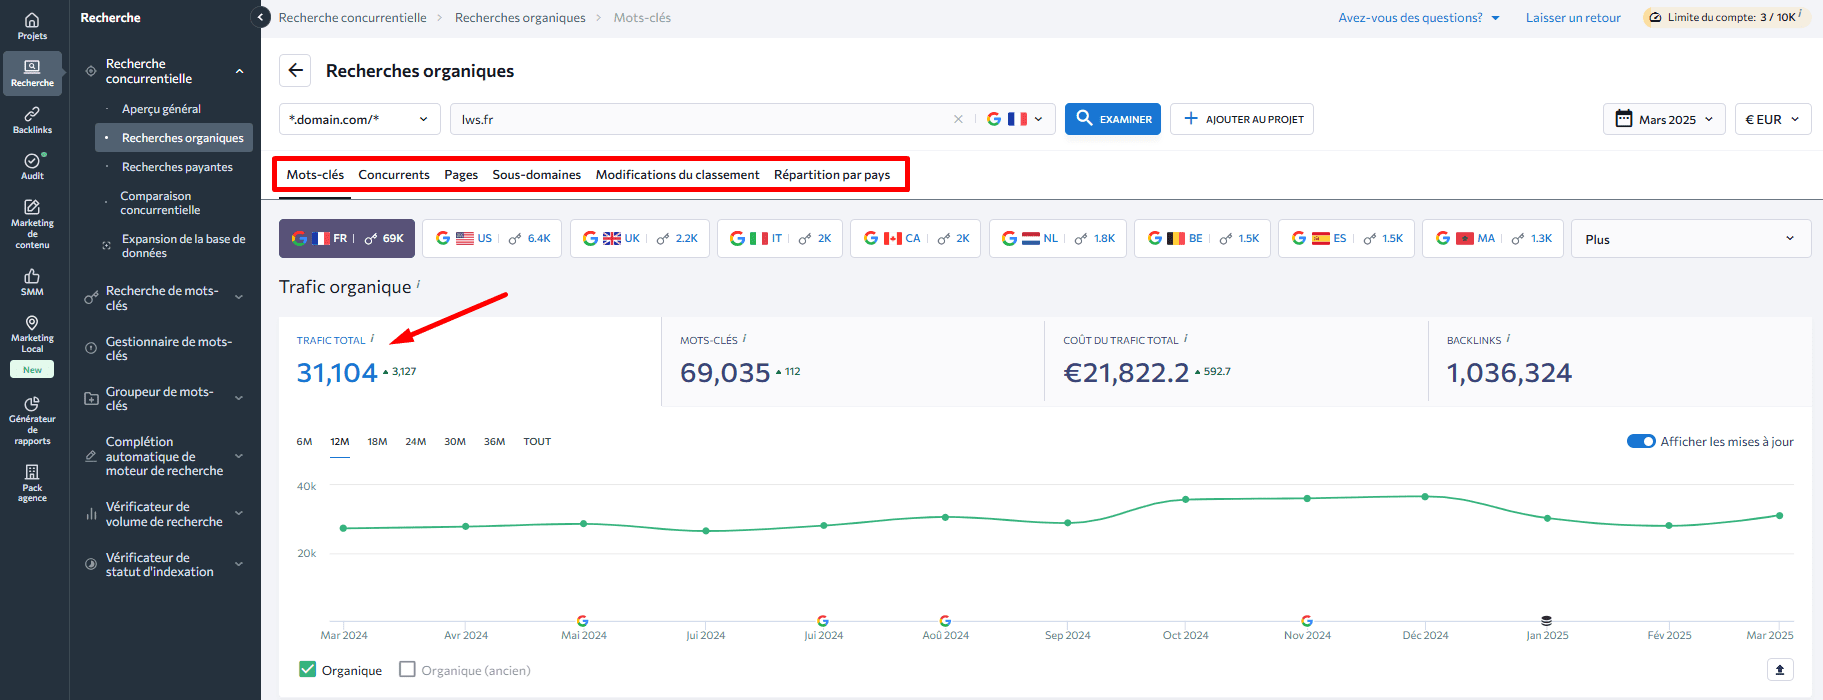The height and width of the screenshot is (700, 1823).
Task: Select the Google BE 1.5K database
Action: pos(1202,238)
